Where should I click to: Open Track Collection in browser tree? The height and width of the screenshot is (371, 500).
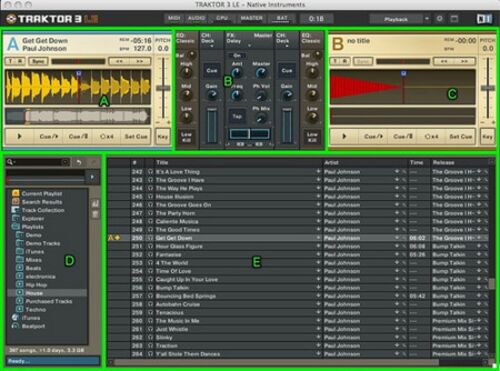(x=43, y=210)
